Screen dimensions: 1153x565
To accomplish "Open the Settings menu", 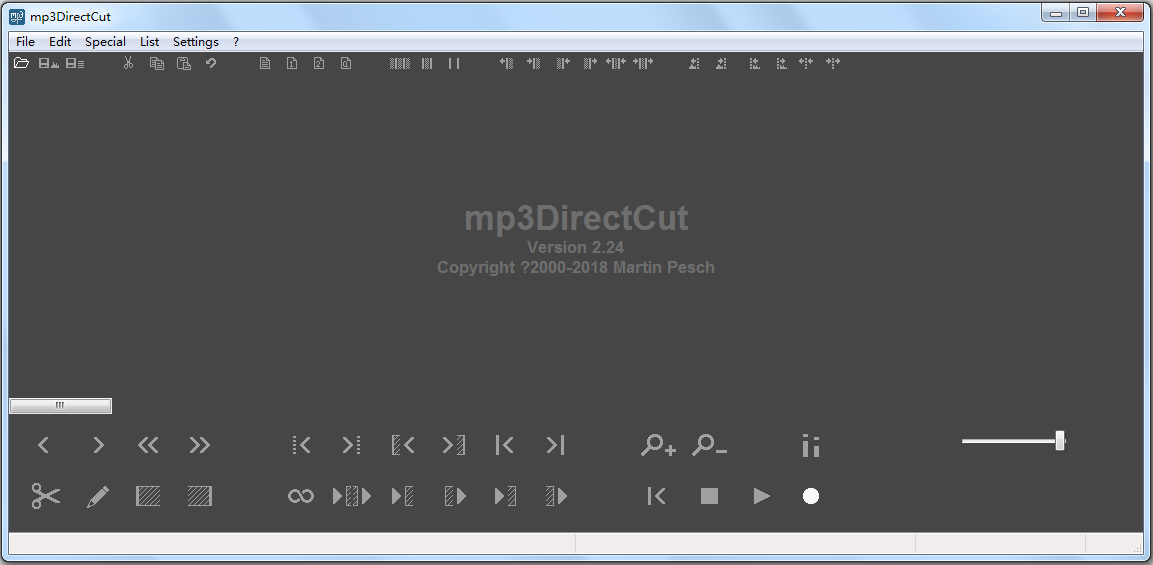I will tap(195, 42).
